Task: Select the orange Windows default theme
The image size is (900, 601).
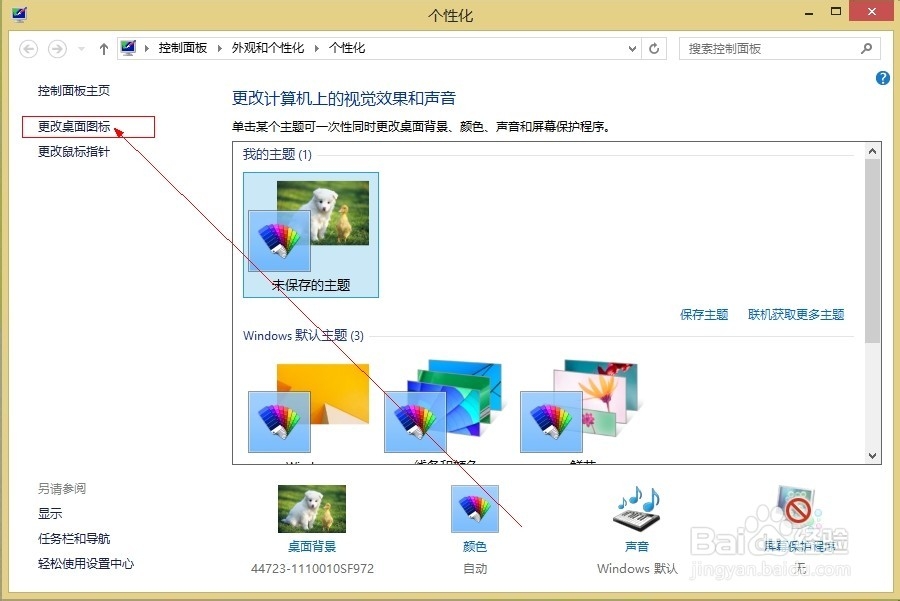Action: pyautogui.click(x=309, y=408)
